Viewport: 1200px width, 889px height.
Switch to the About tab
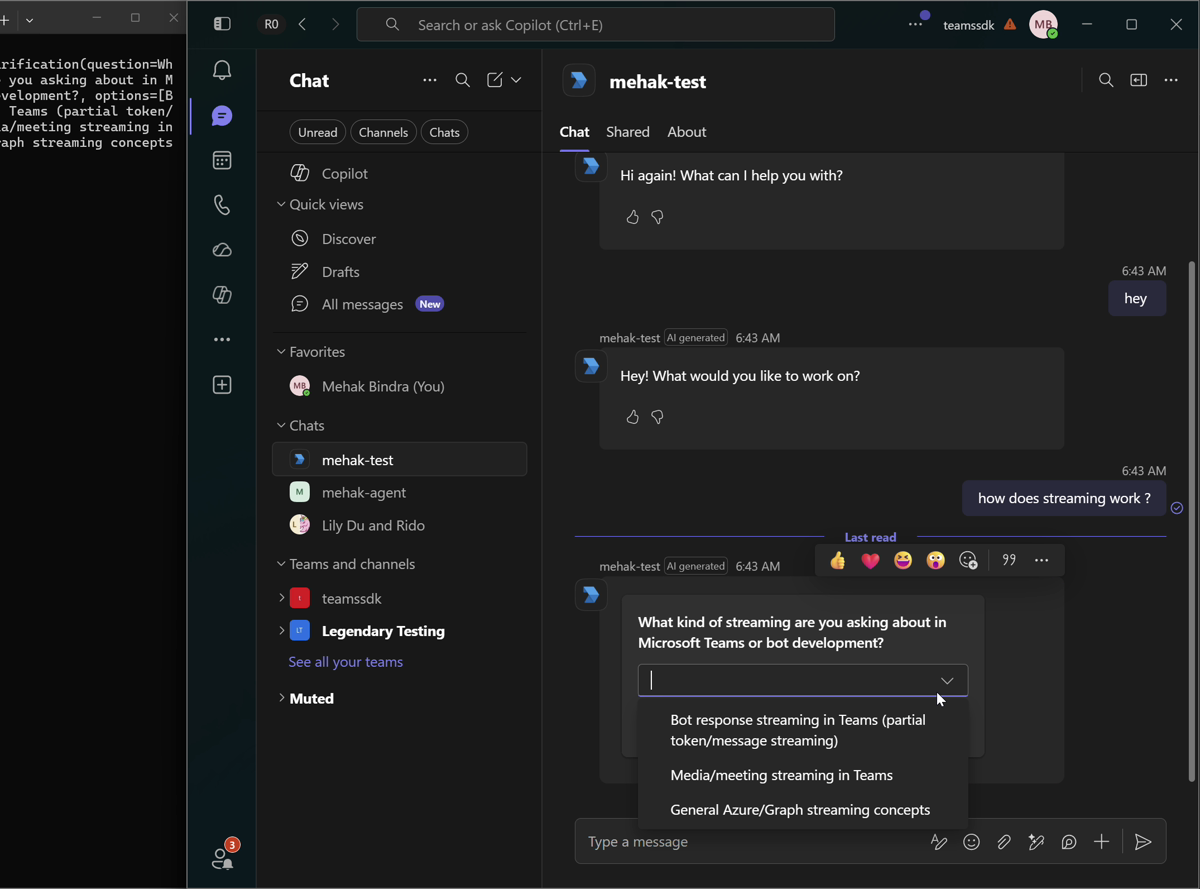click(x=687, y=132)
